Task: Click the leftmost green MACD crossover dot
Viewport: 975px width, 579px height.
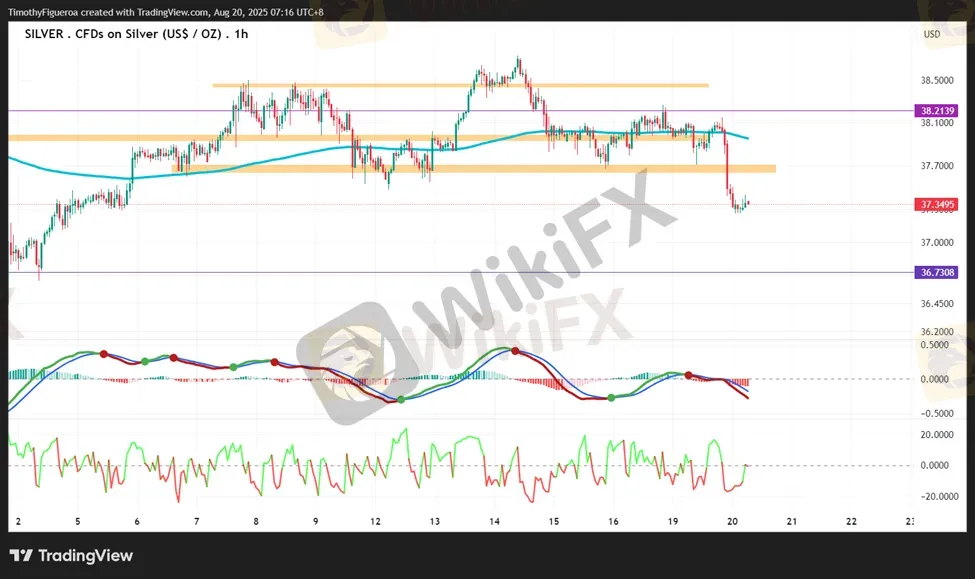Action: (145, 361)
